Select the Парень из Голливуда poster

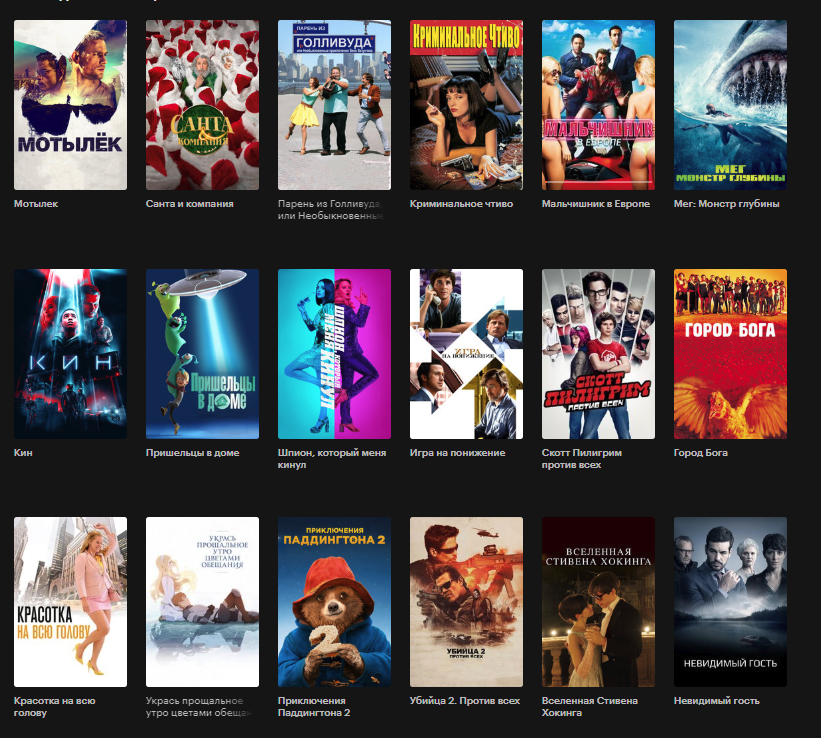coord(334,105)
